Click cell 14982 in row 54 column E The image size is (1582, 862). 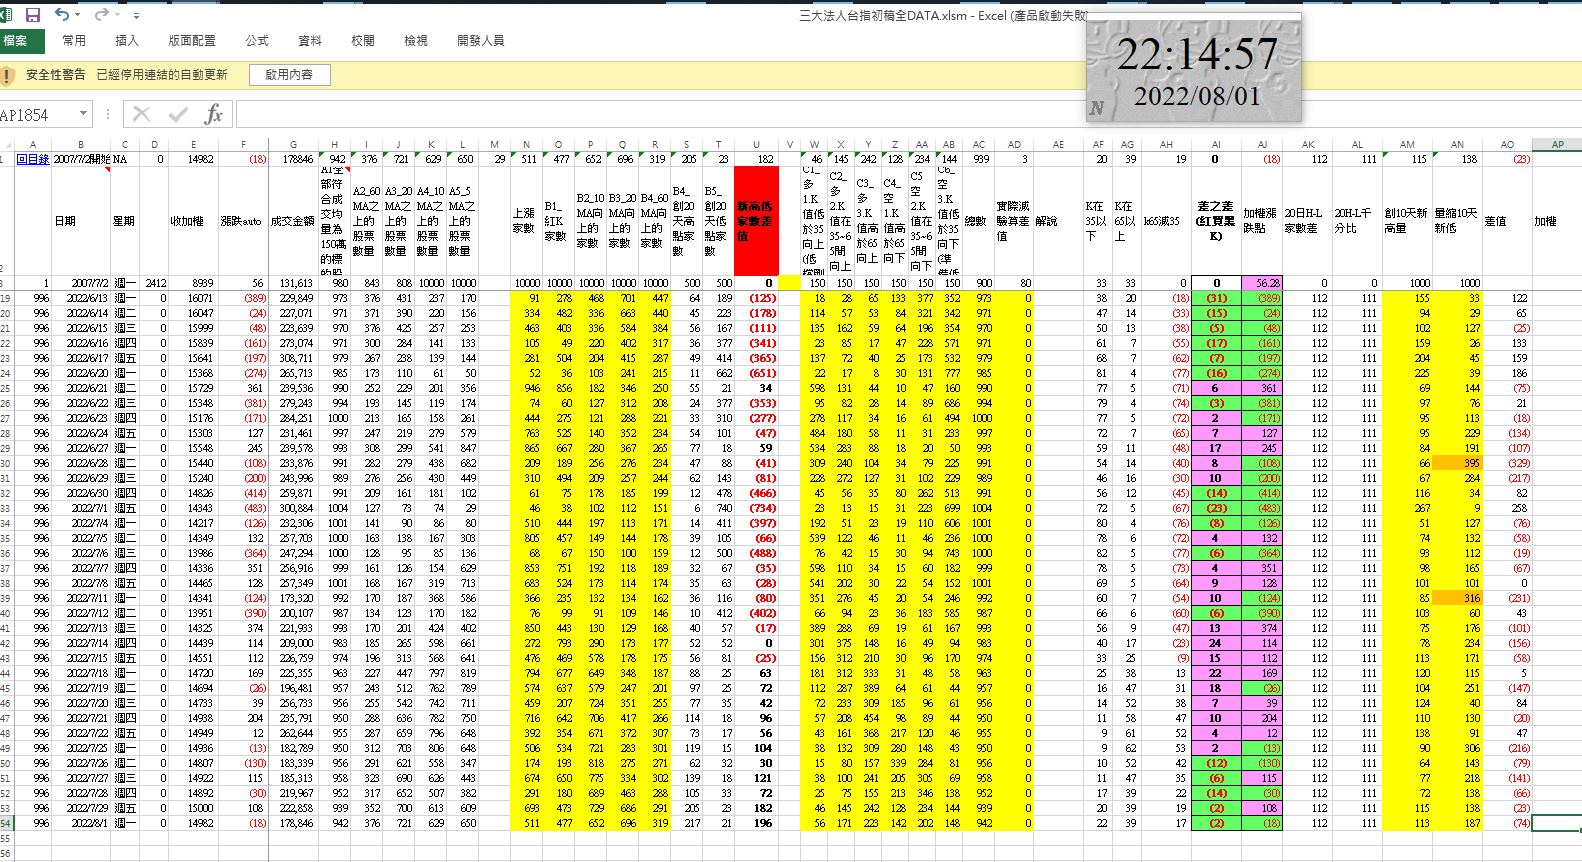click(193, 823)
